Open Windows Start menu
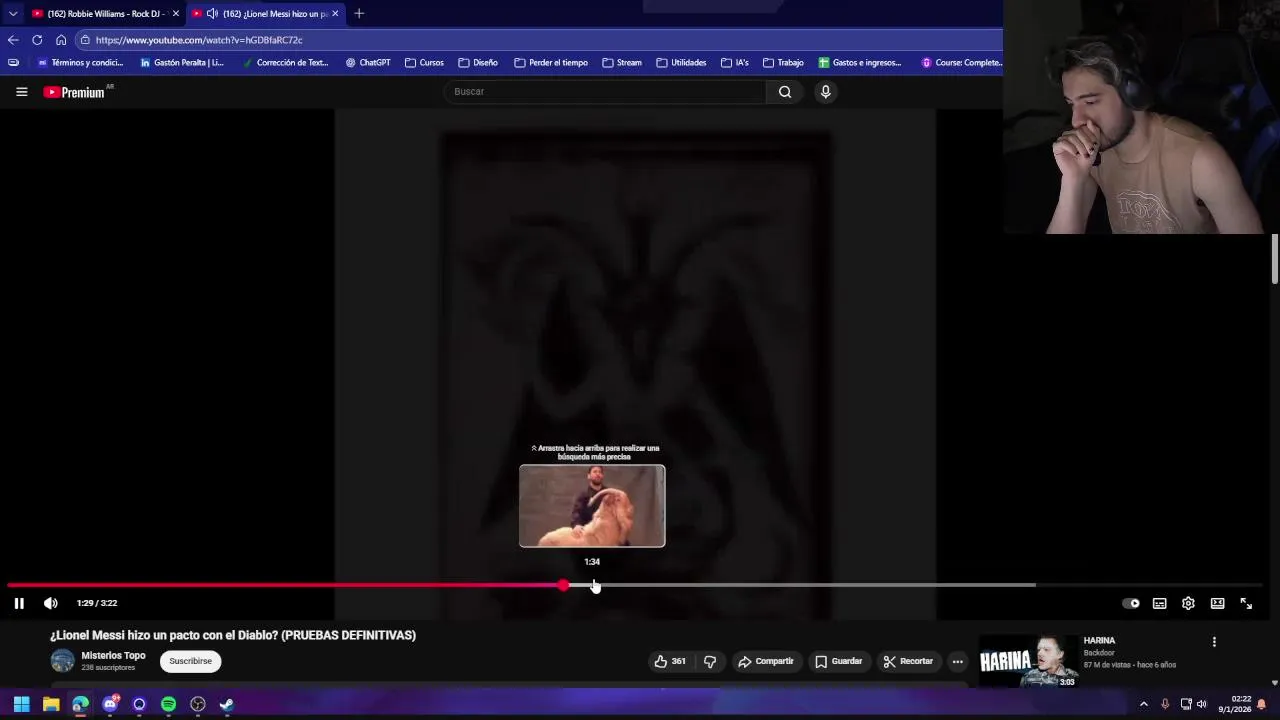This screenshot has height=720, width=1280. pyautogui.click(x=21, y=704)
